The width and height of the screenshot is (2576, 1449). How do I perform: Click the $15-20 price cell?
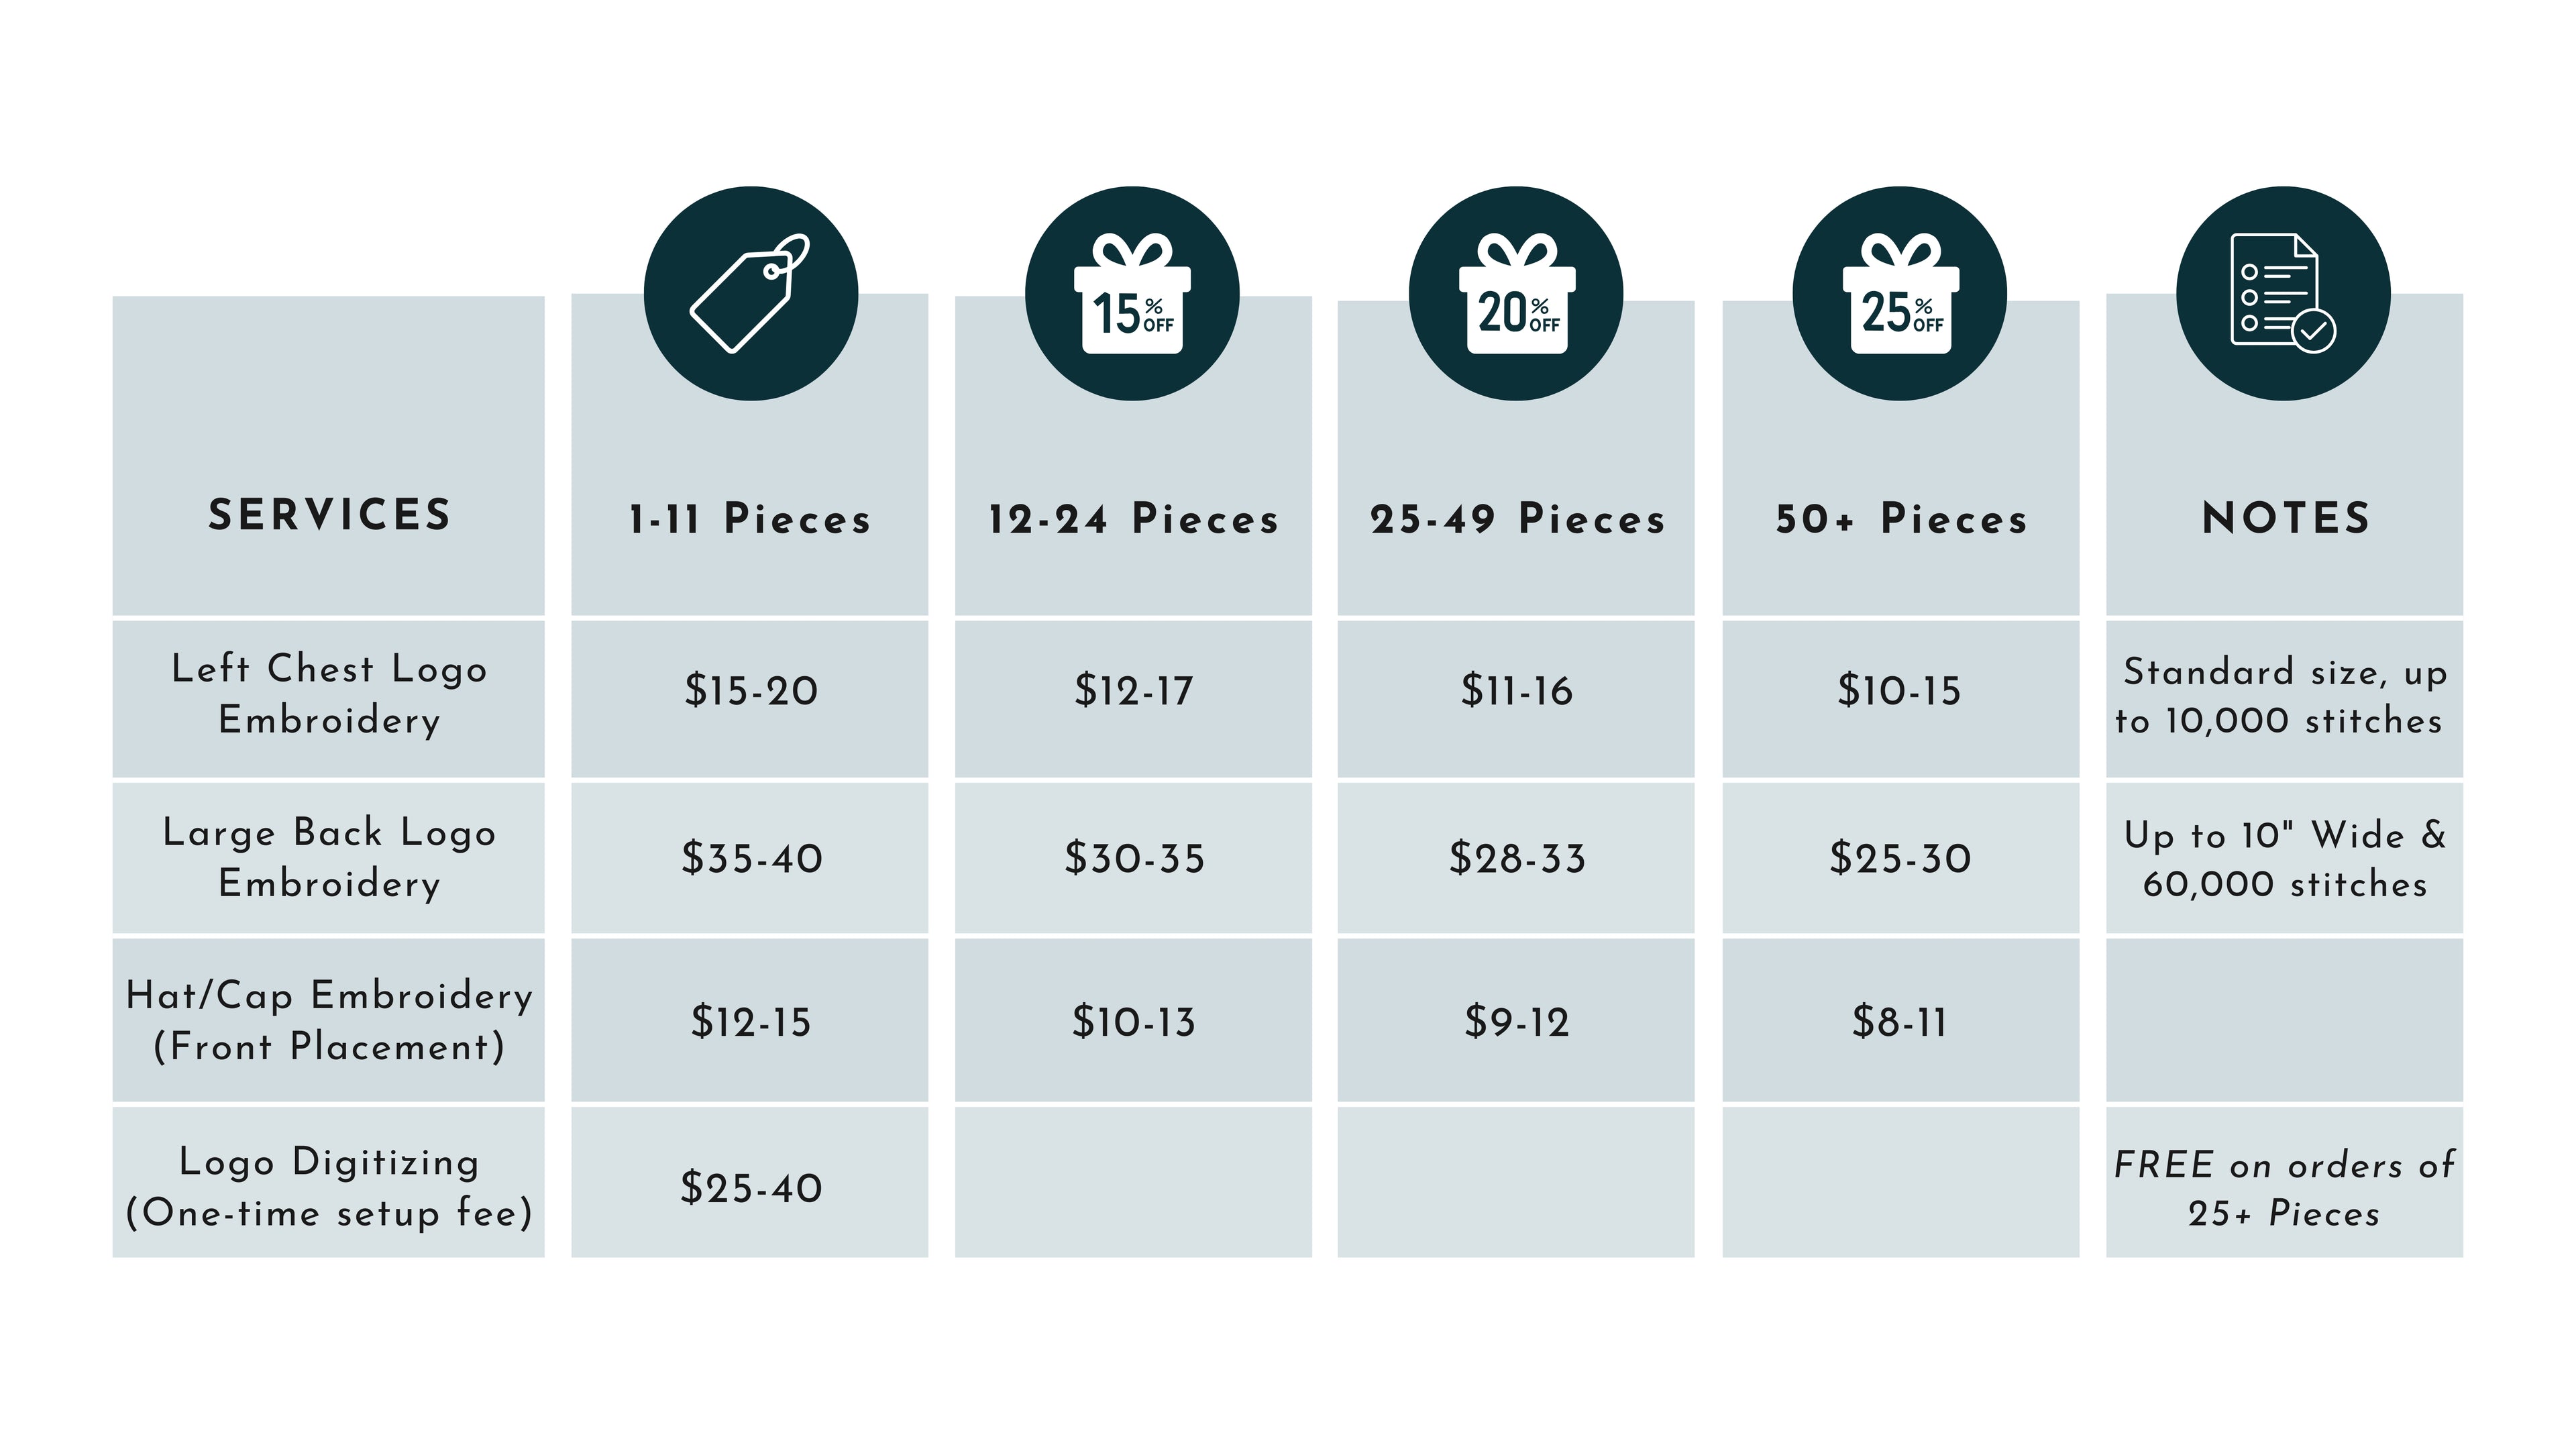click(x=750, y=691)
